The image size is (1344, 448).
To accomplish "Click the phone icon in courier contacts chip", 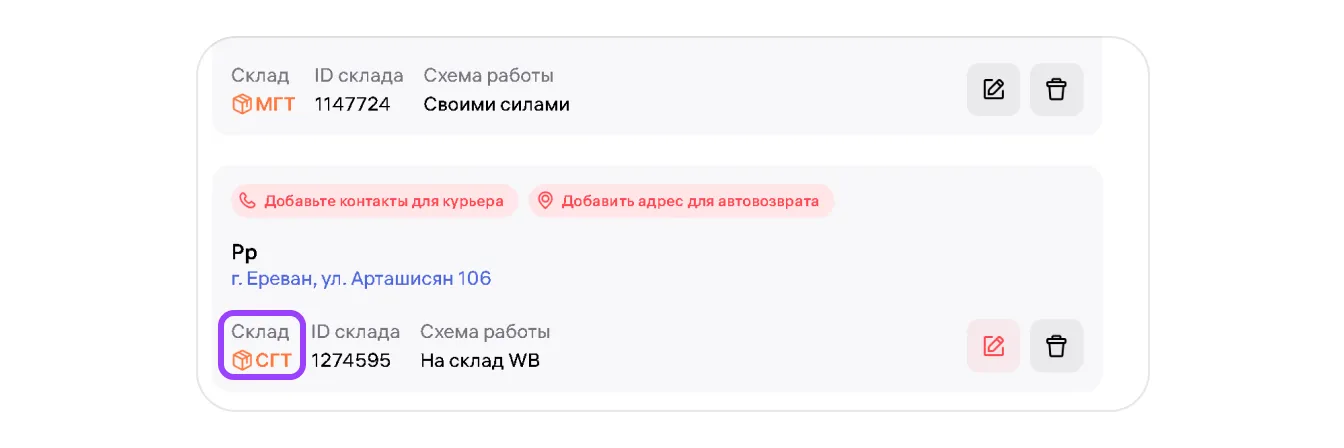I will pos(247,201).
